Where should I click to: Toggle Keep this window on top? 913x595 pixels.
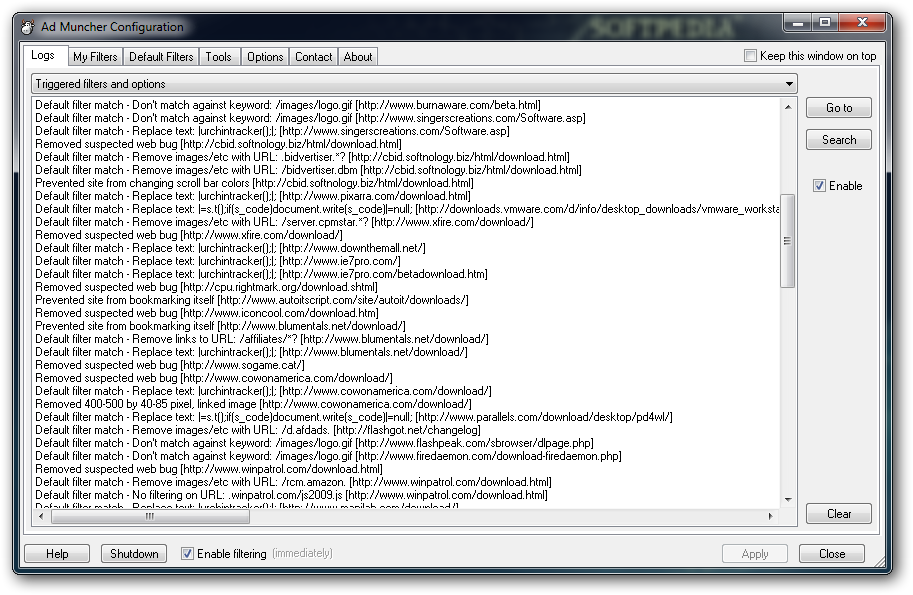click(751, 56)
